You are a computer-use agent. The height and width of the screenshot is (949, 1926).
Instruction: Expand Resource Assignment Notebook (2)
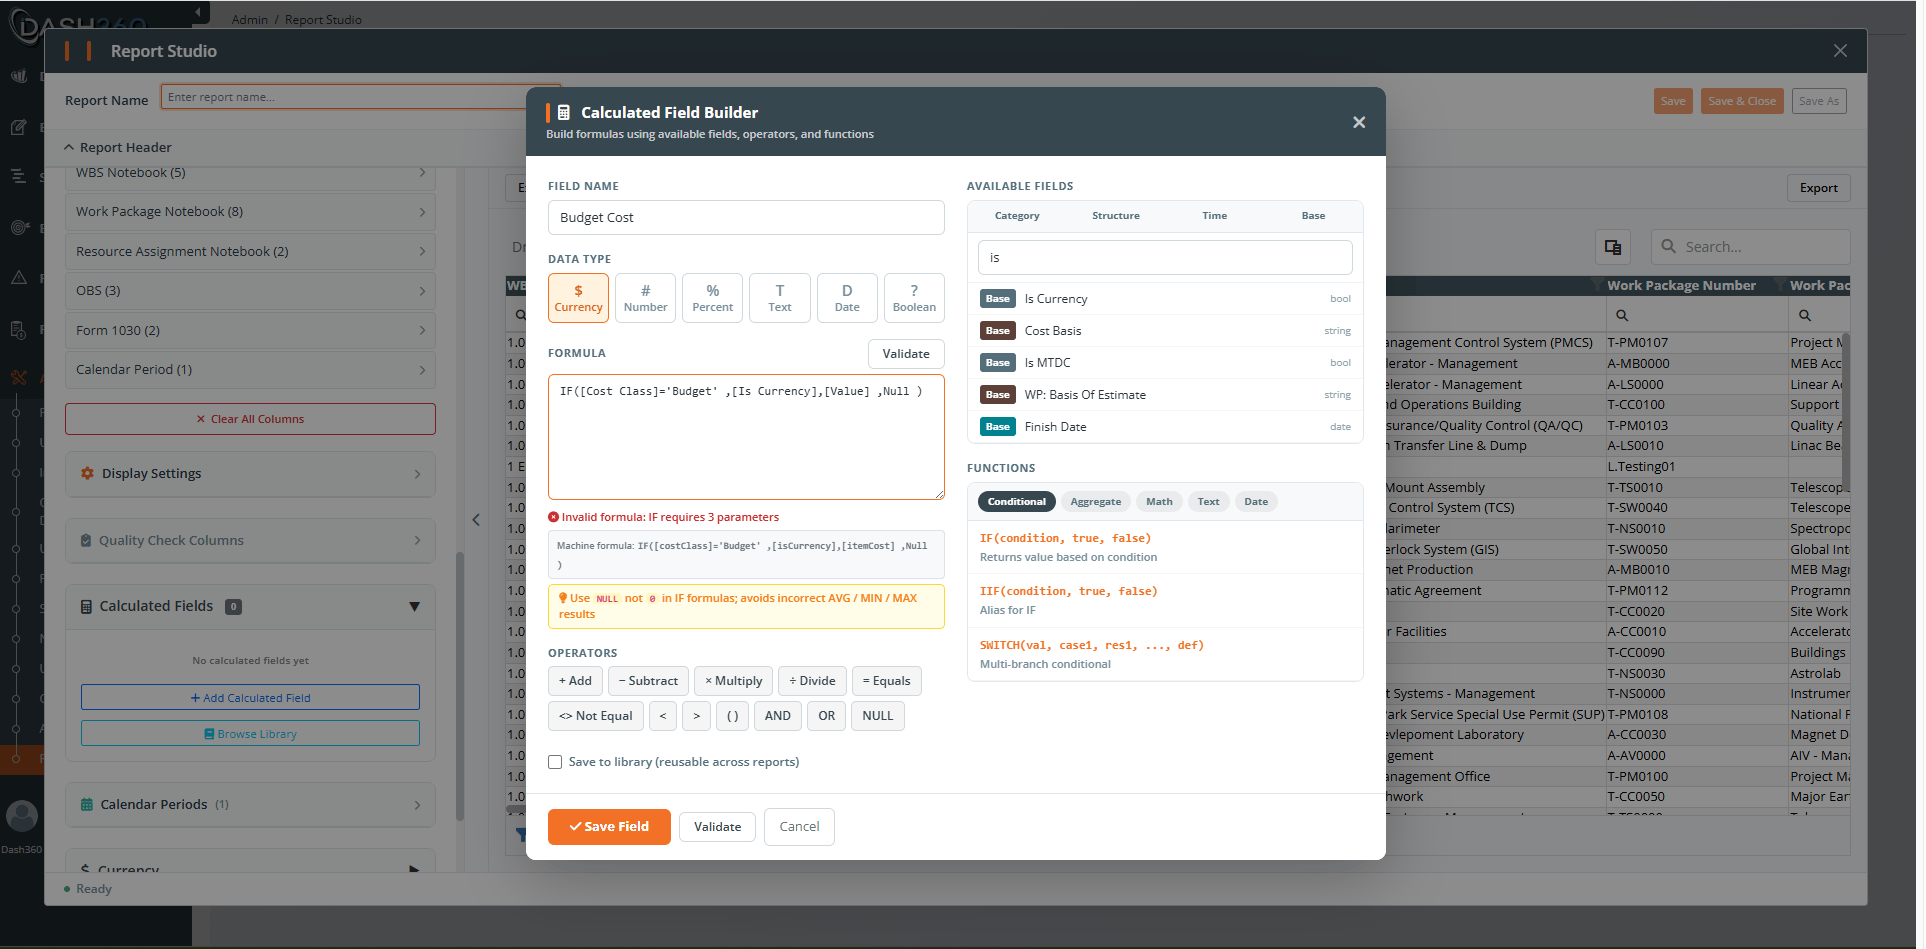coord(250,252)
